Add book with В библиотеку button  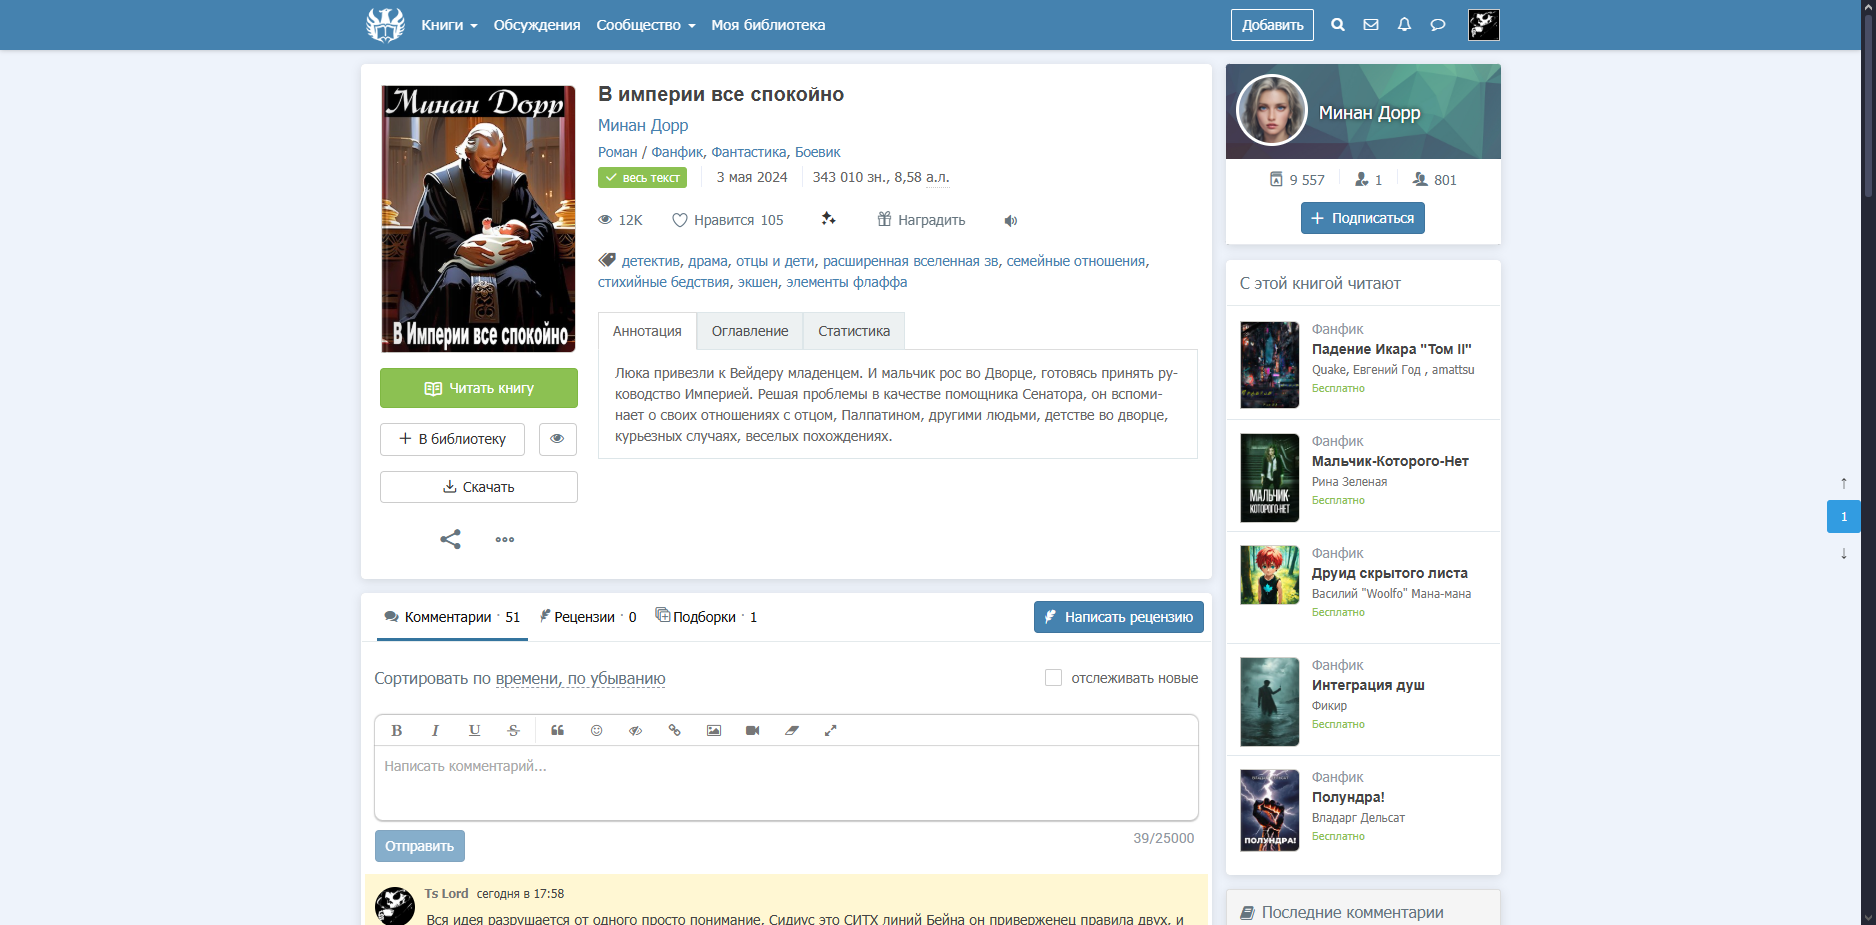tap(452, 439)
